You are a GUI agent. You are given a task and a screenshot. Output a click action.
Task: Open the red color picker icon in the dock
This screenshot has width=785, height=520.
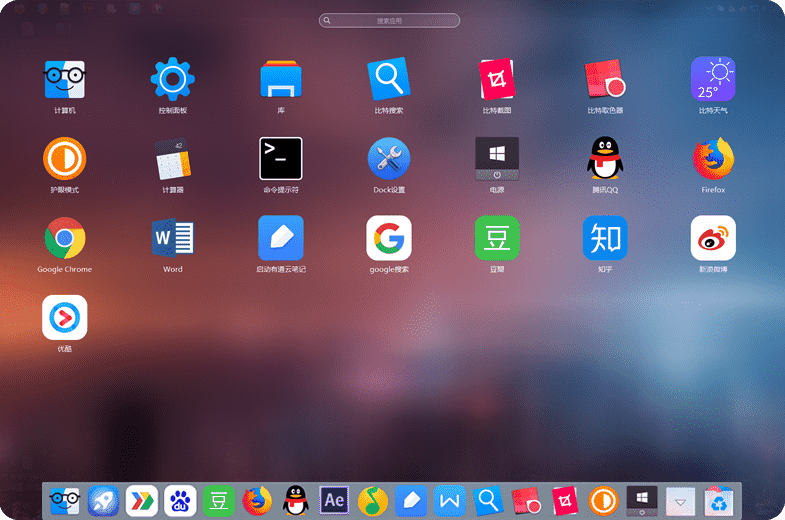(527, 500)
